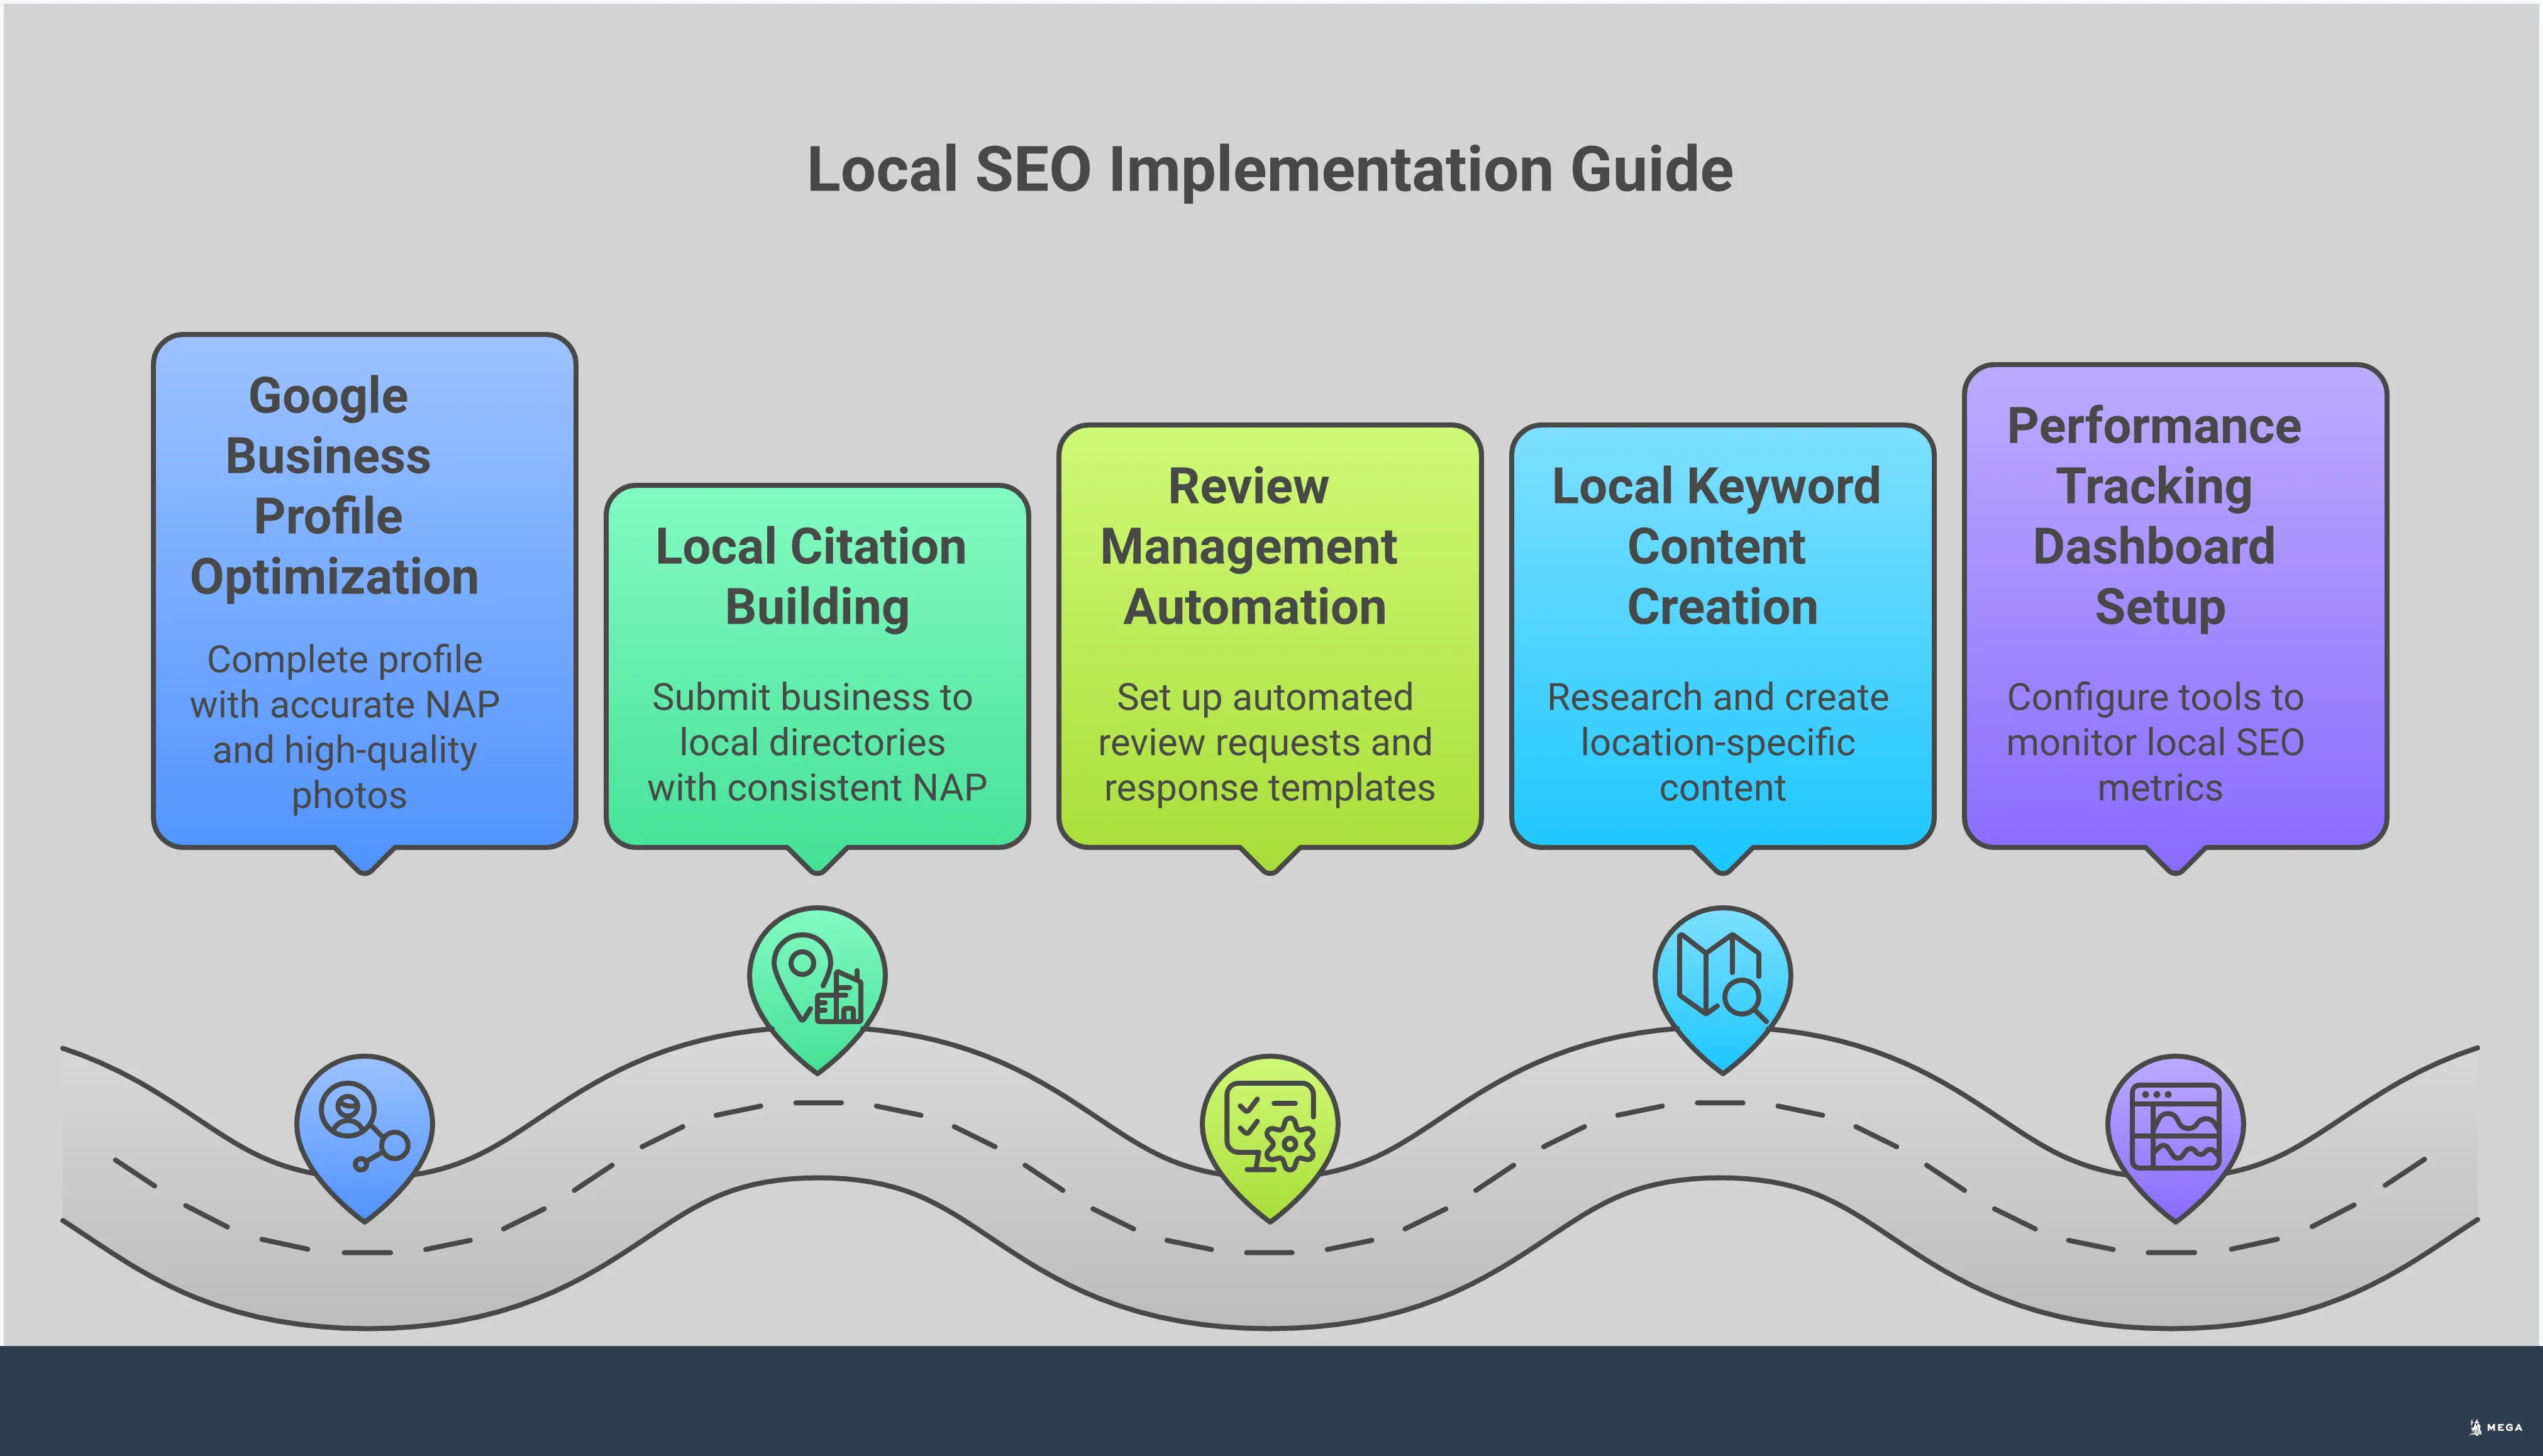This screenshot has width=2543, height=1456.
Task: Click the Review Management Automation heading
Action: click(1268, 545)
